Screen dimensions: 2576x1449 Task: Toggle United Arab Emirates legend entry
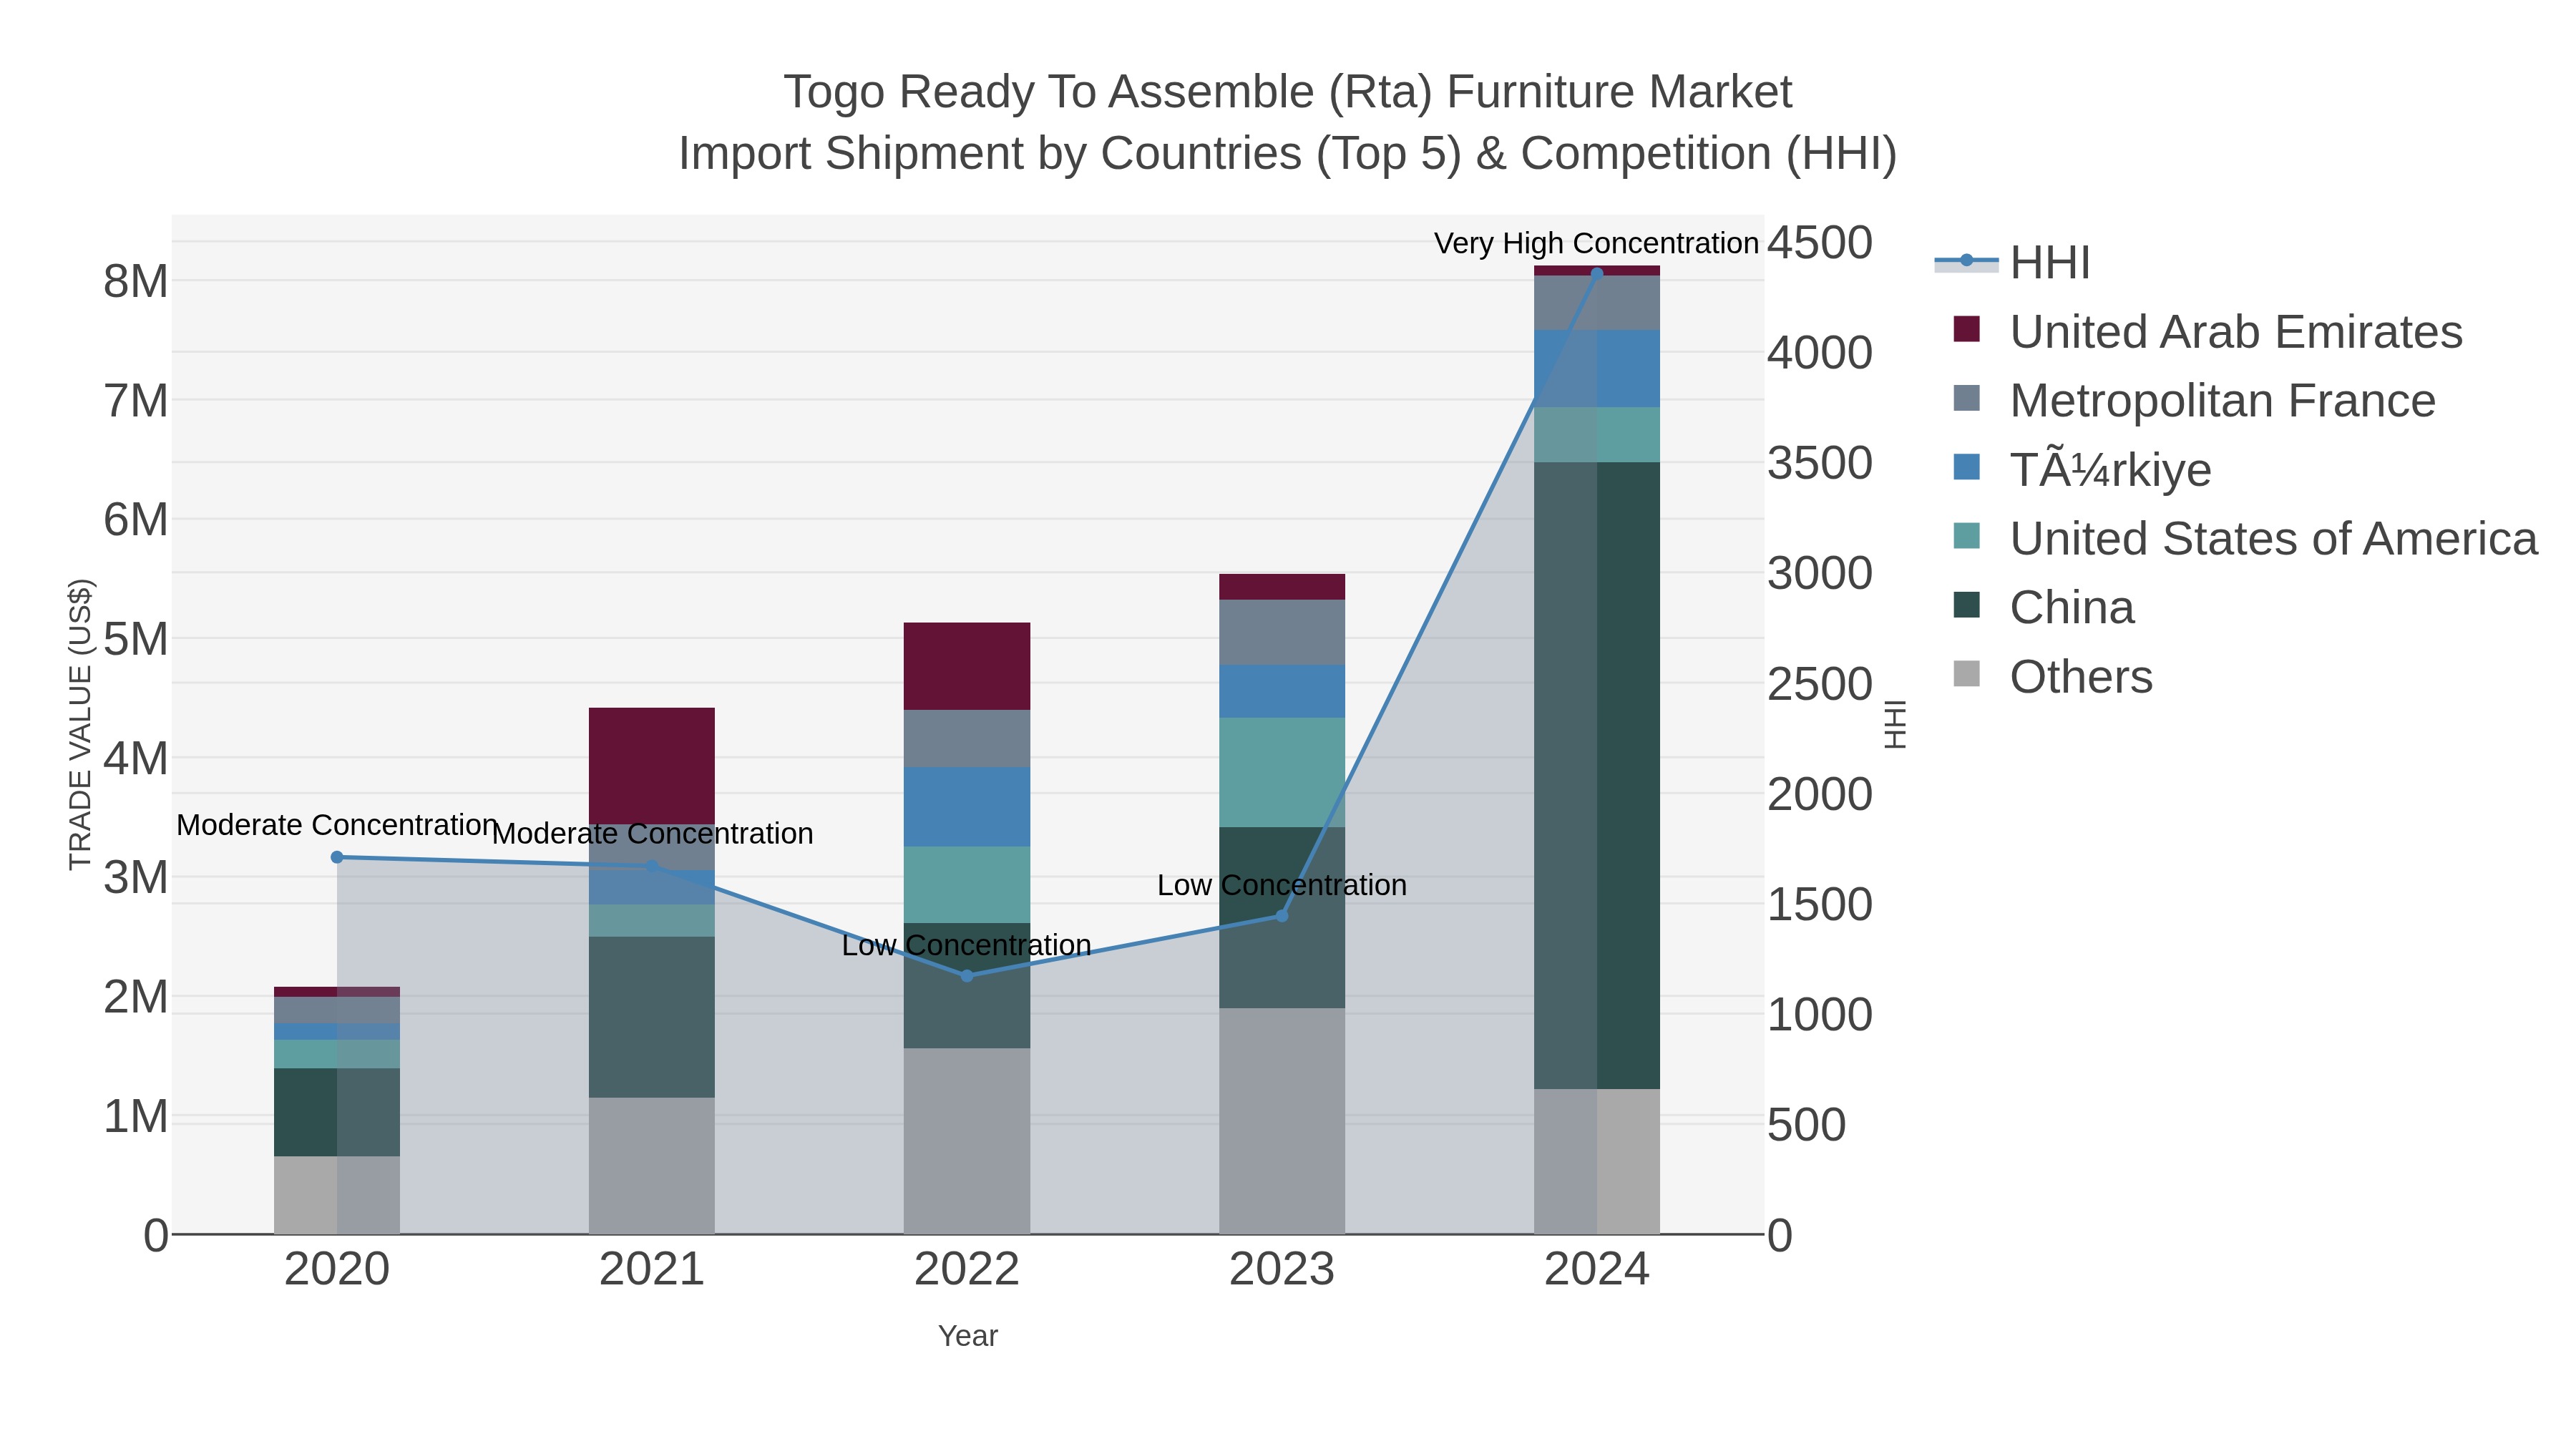pos(2208,331)
